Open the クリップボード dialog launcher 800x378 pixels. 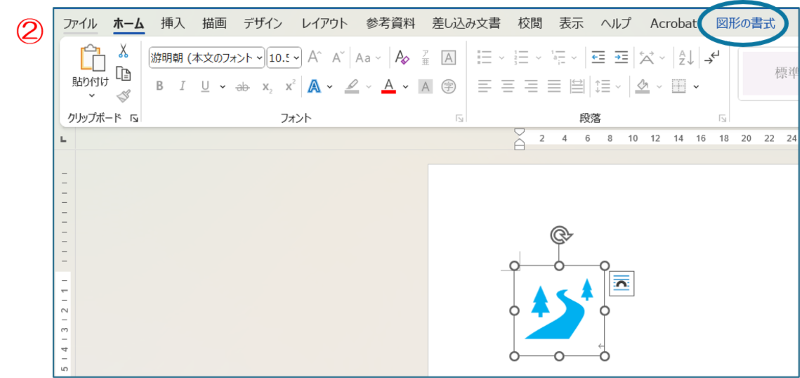(x=134, y=118)
